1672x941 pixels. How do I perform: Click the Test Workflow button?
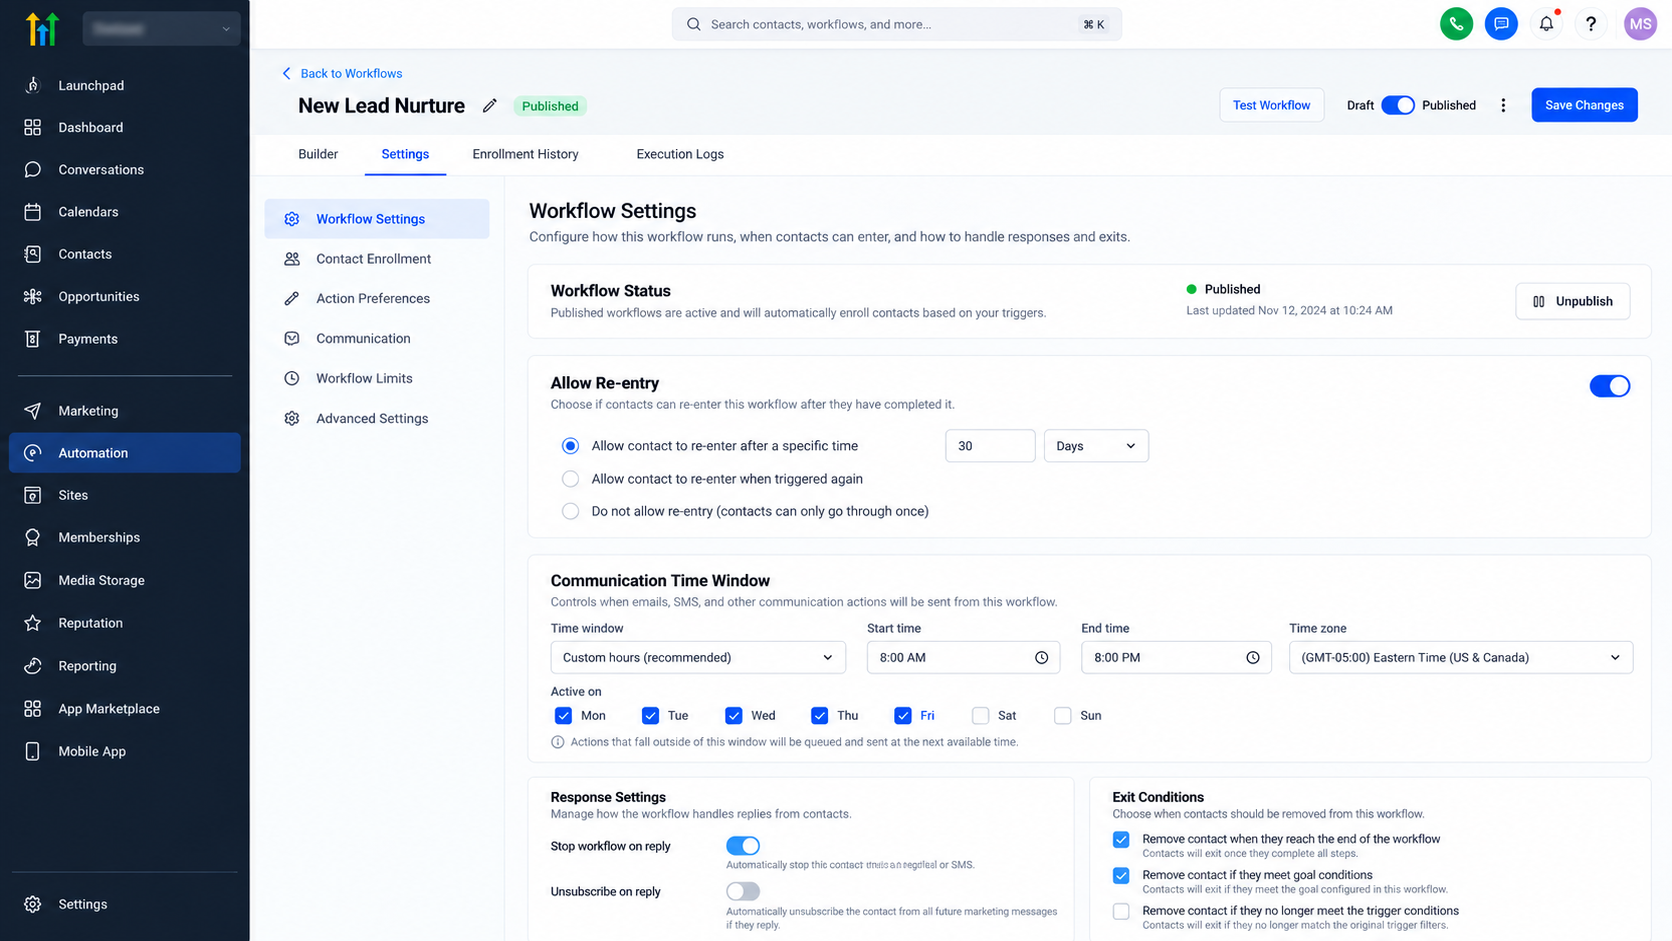1271,105
